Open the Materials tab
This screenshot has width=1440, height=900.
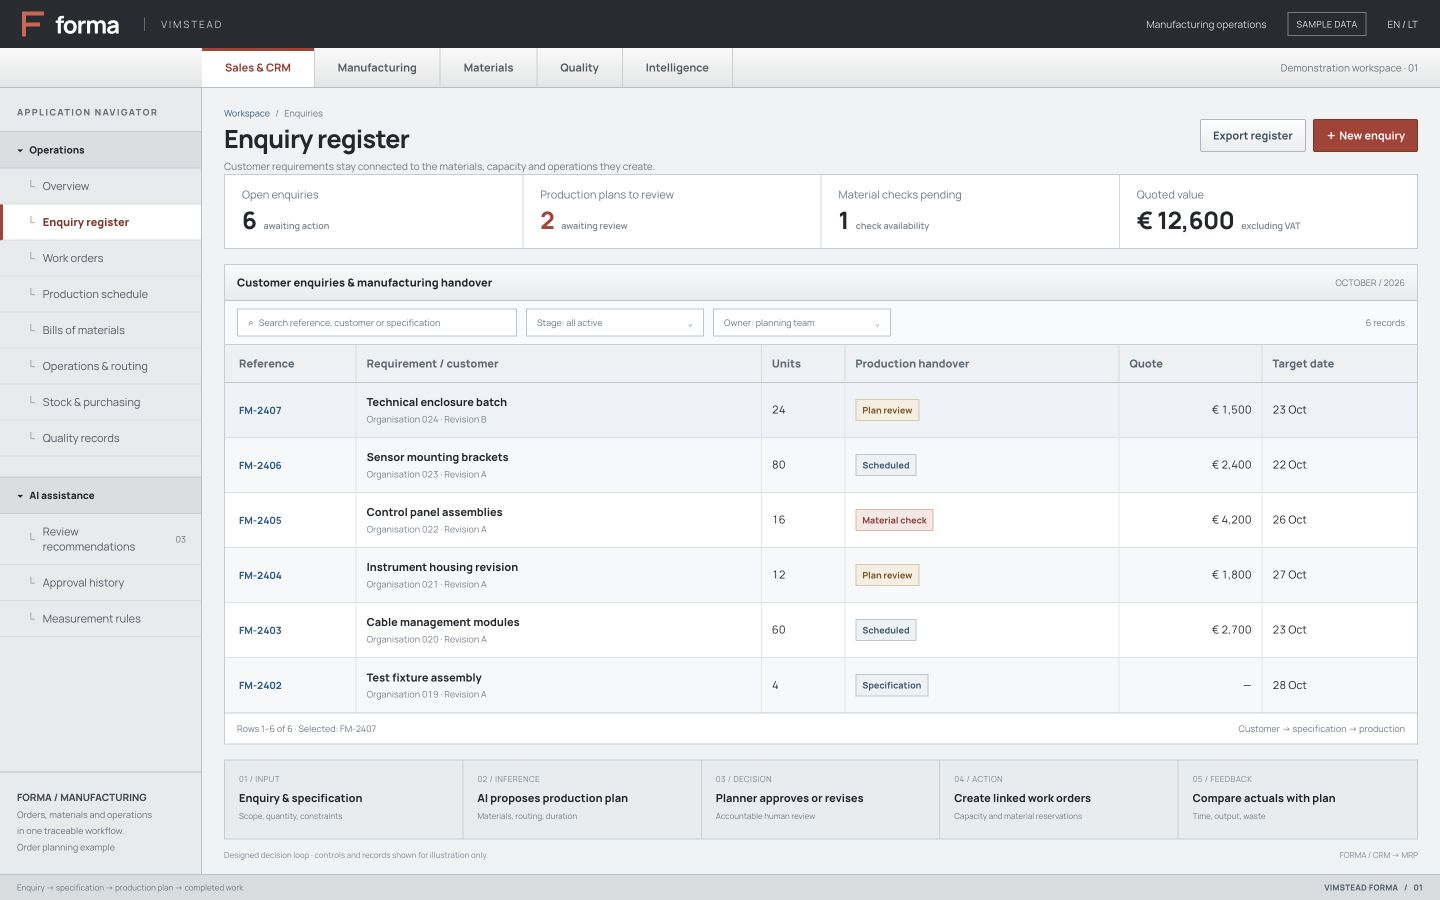click(x=488, y=68)
